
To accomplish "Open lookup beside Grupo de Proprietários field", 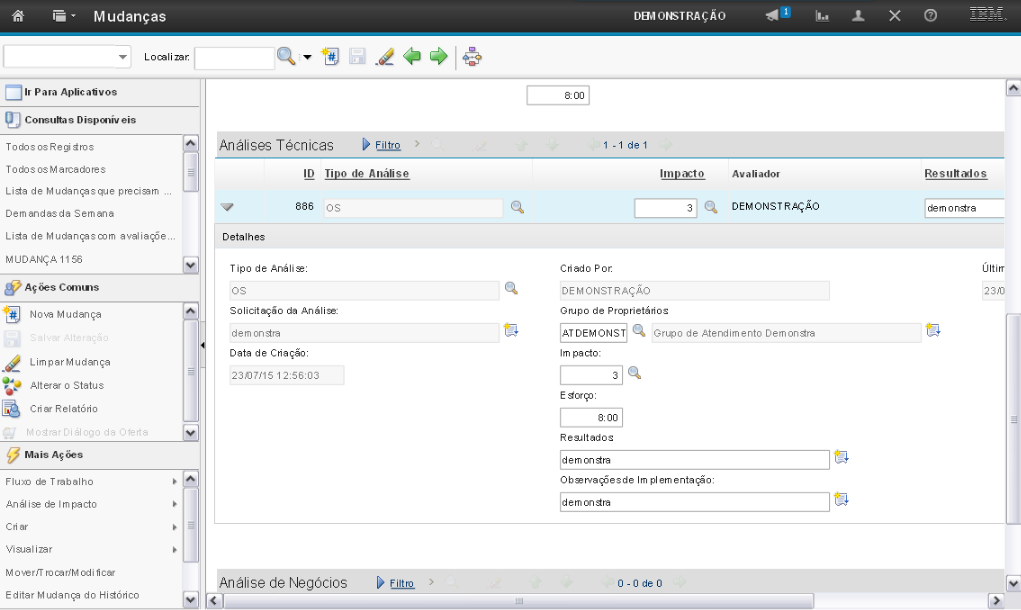I will [x=639, y=331].
